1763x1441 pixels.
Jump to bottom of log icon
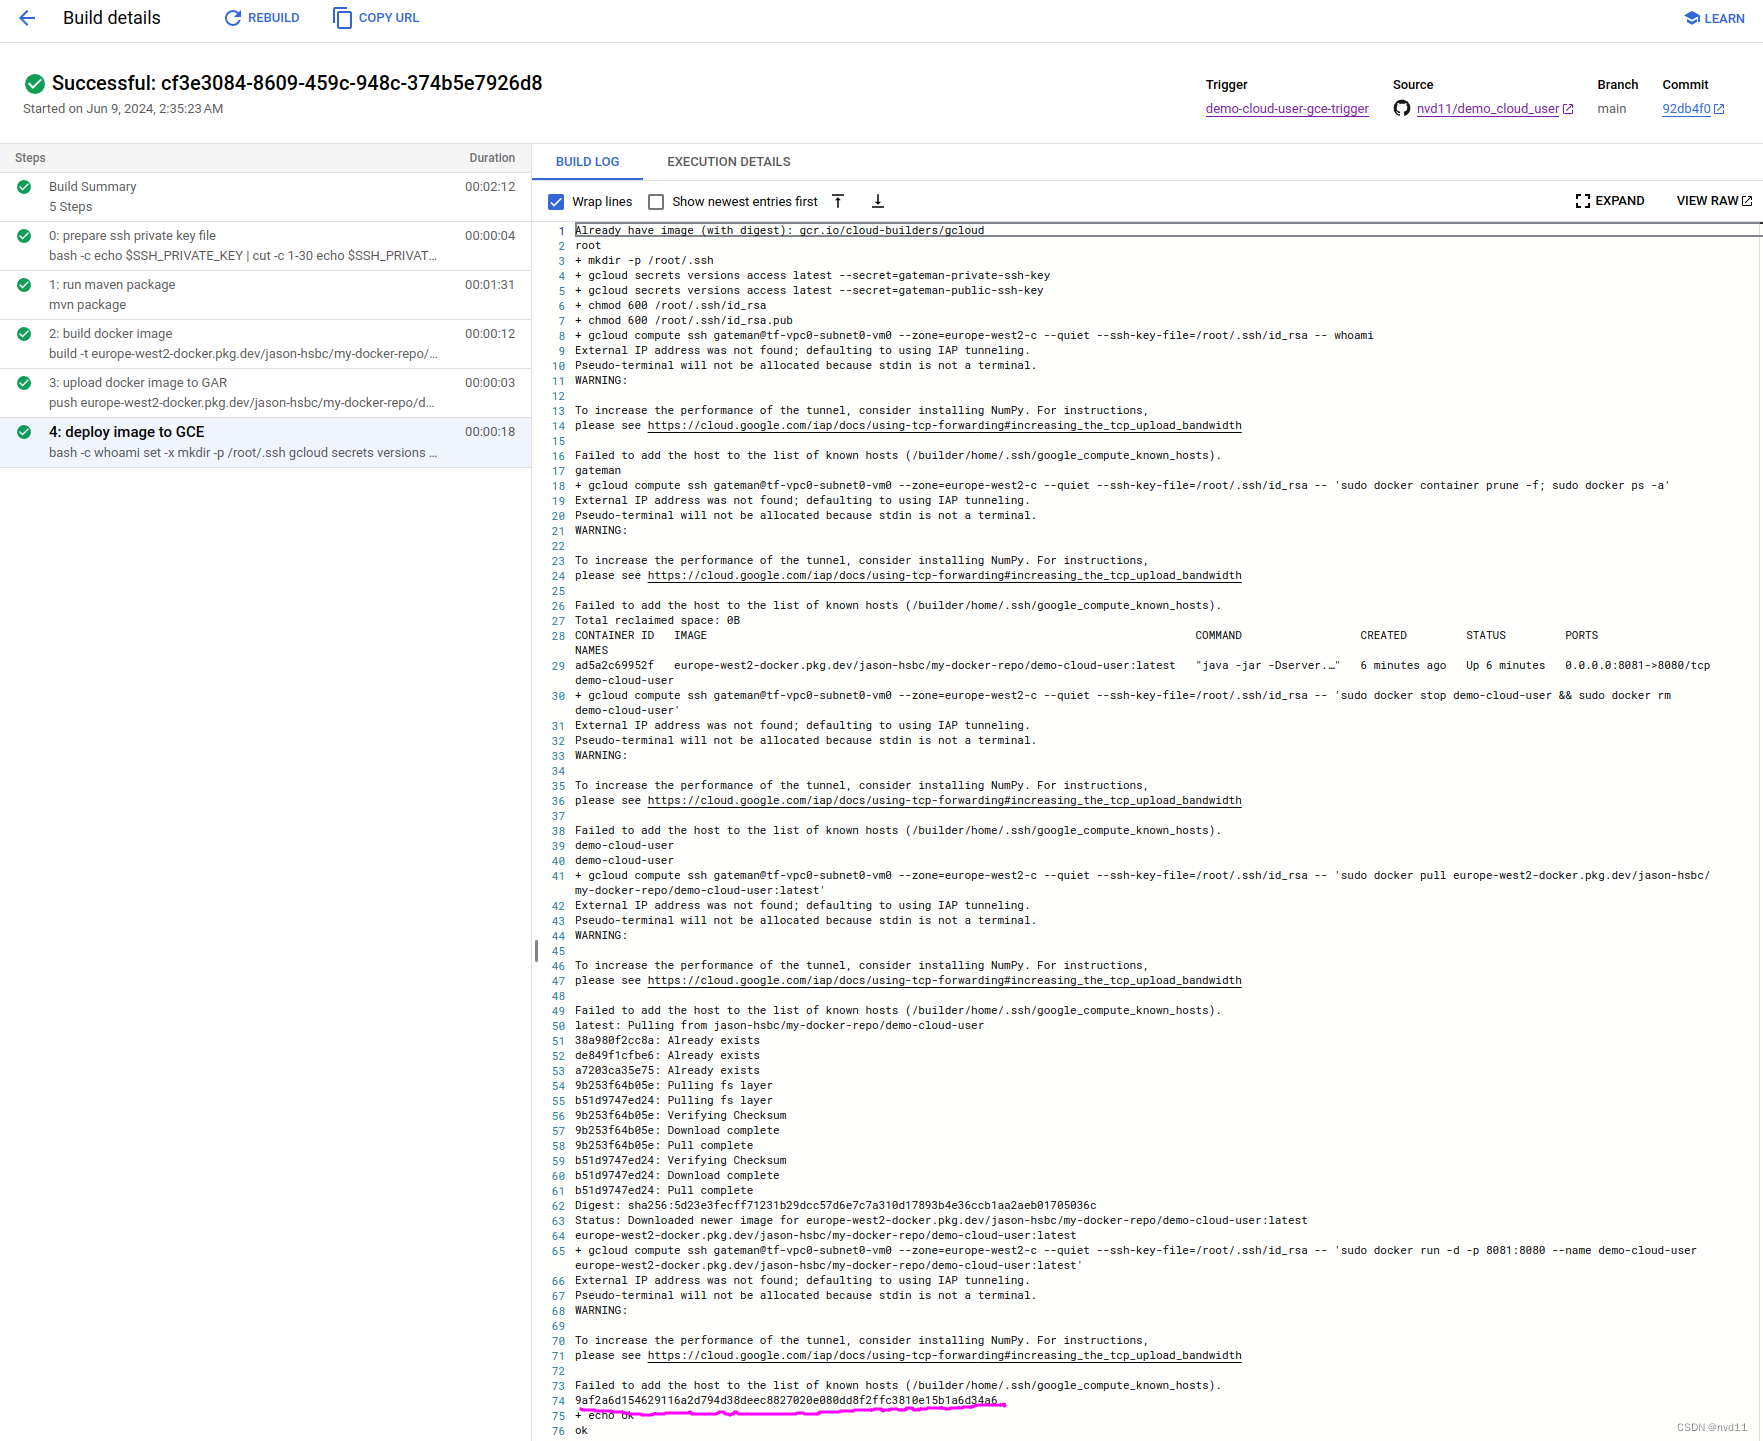point(877,202)
